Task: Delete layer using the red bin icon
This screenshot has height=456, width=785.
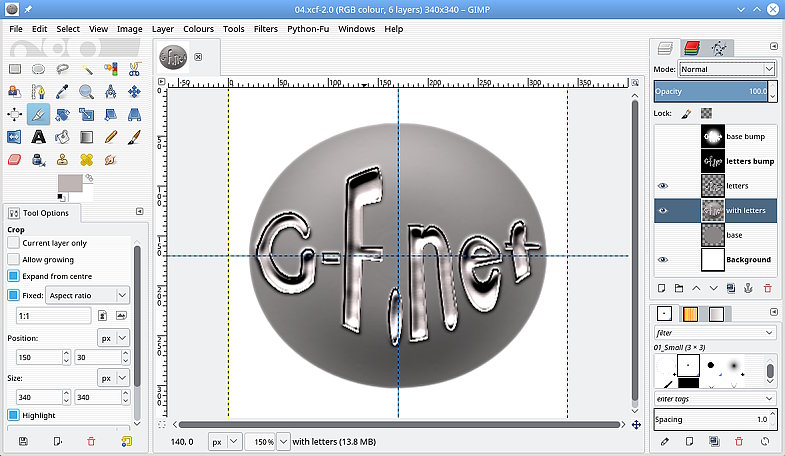Action: 767,288
